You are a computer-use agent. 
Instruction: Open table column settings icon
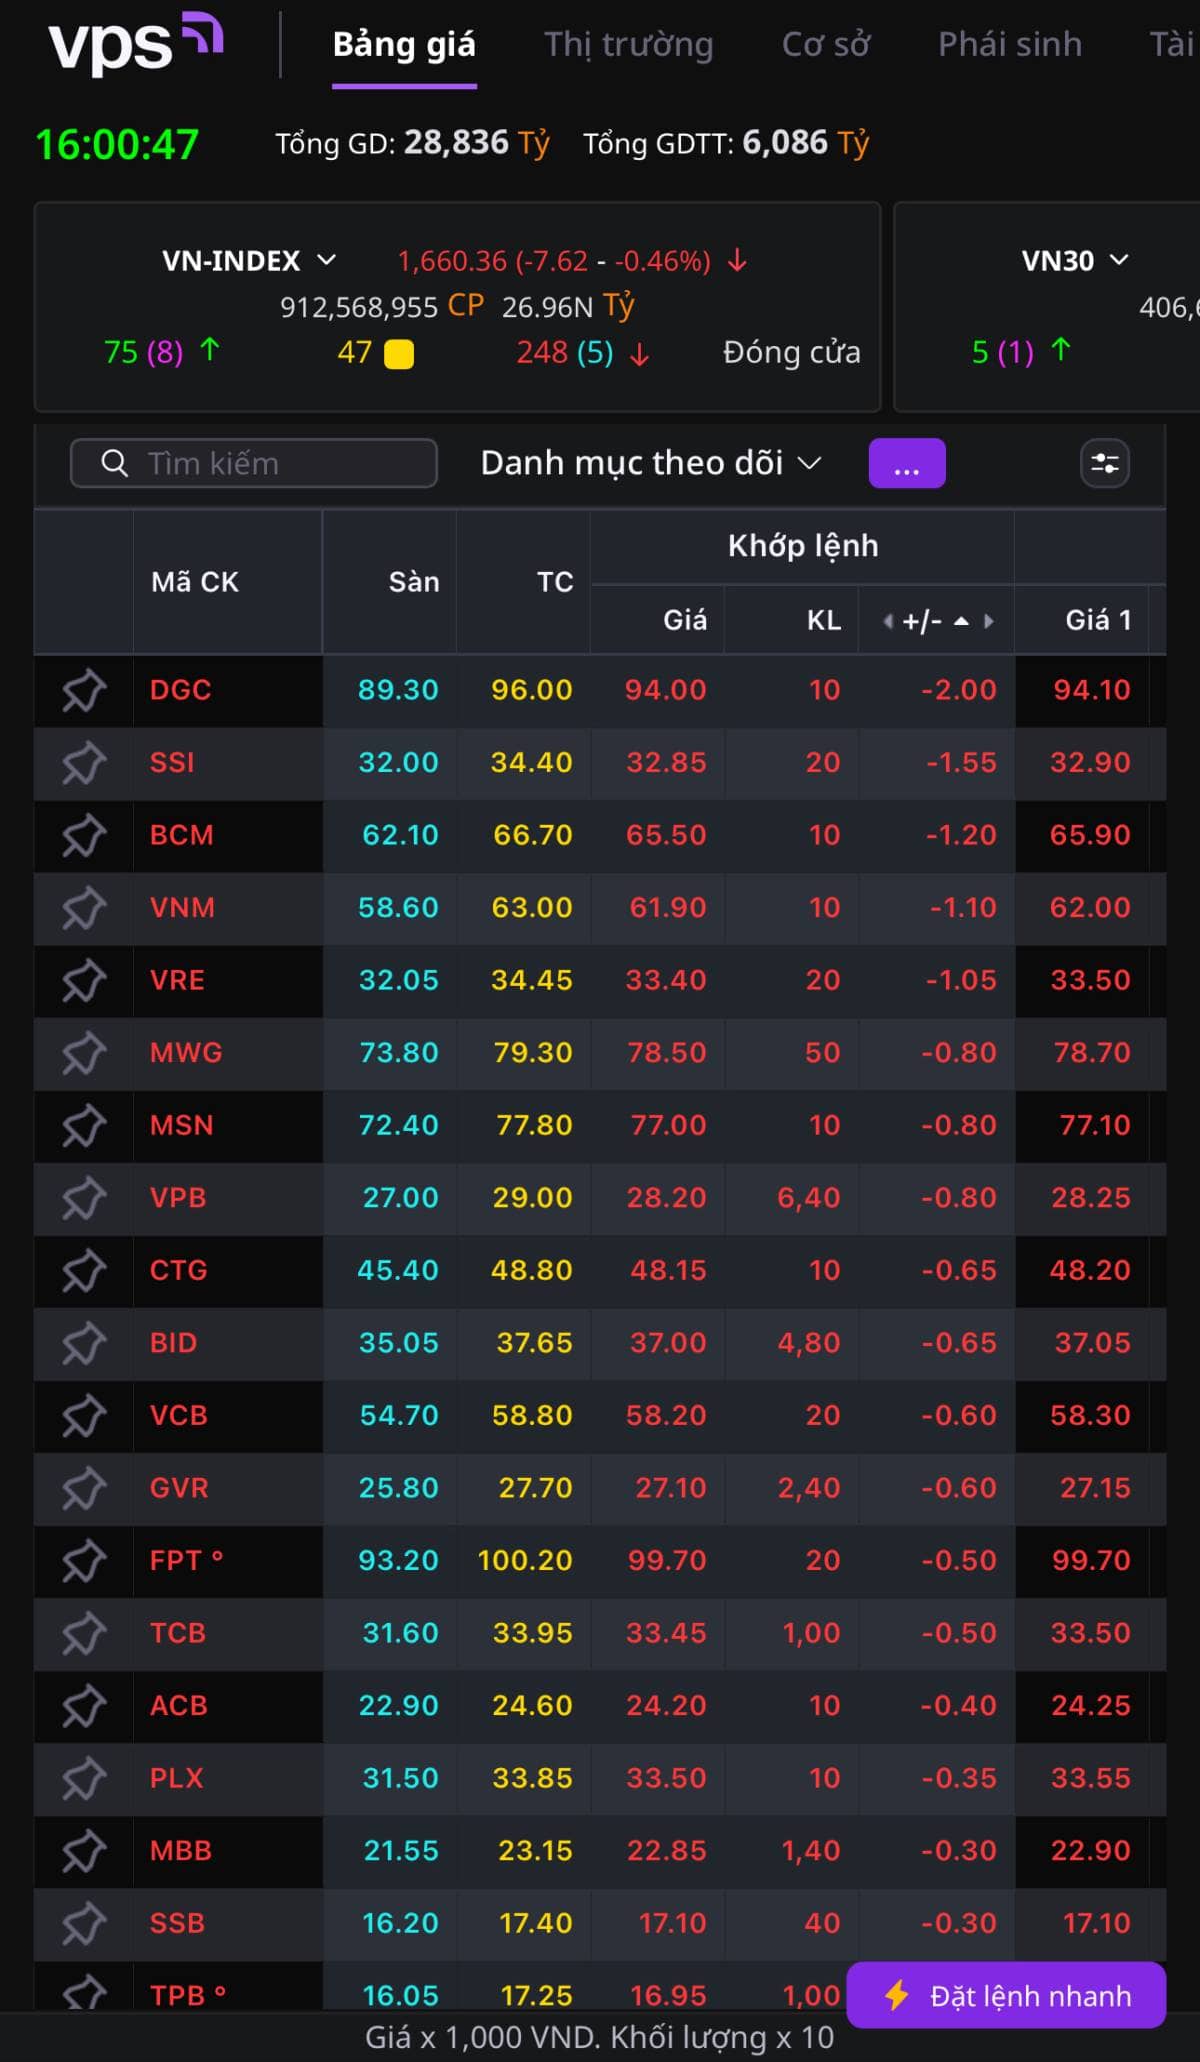tap(1105, 463)
